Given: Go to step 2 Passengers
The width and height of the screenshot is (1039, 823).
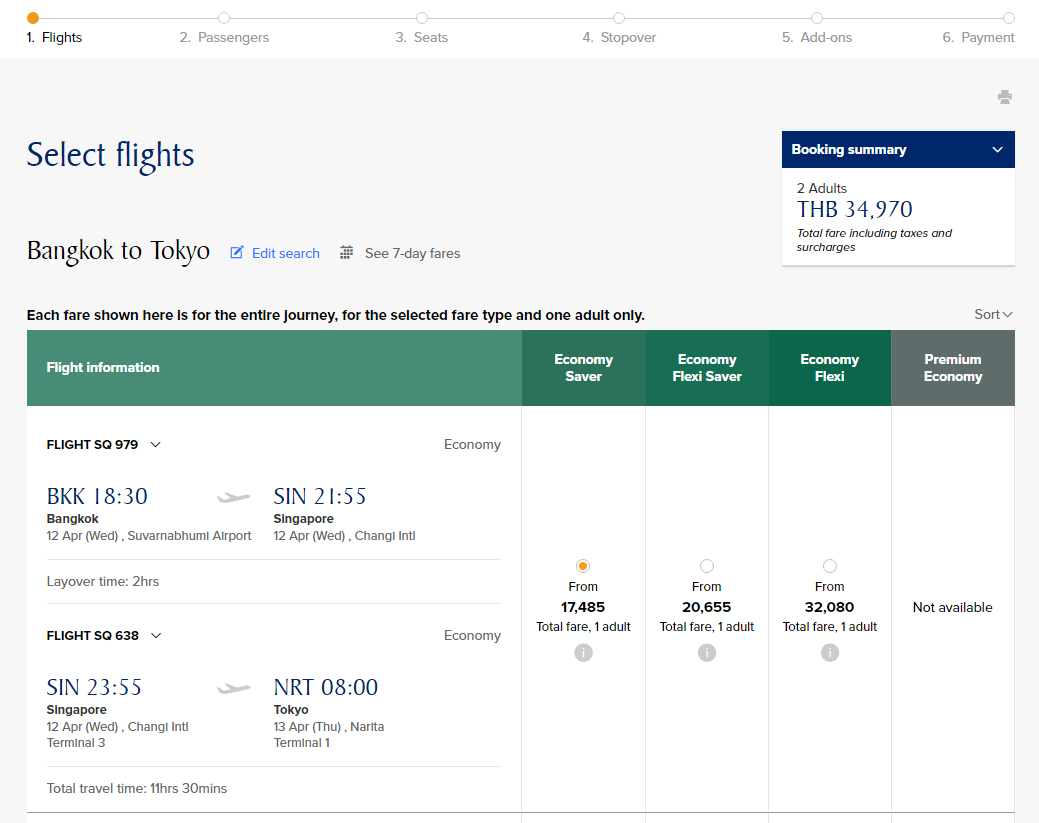Looking at the screenshot, I should (224, 37).
